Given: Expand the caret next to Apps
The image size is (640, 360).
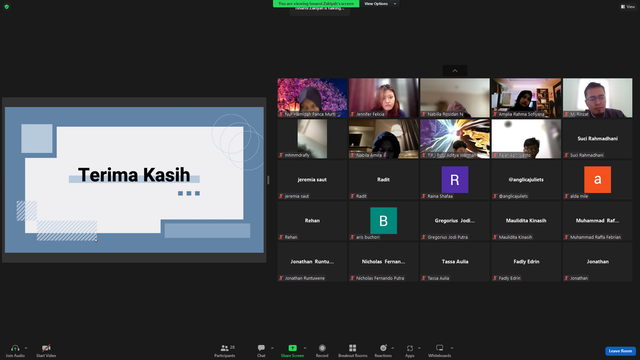Looking at the screenshot, I should (419, 348).
